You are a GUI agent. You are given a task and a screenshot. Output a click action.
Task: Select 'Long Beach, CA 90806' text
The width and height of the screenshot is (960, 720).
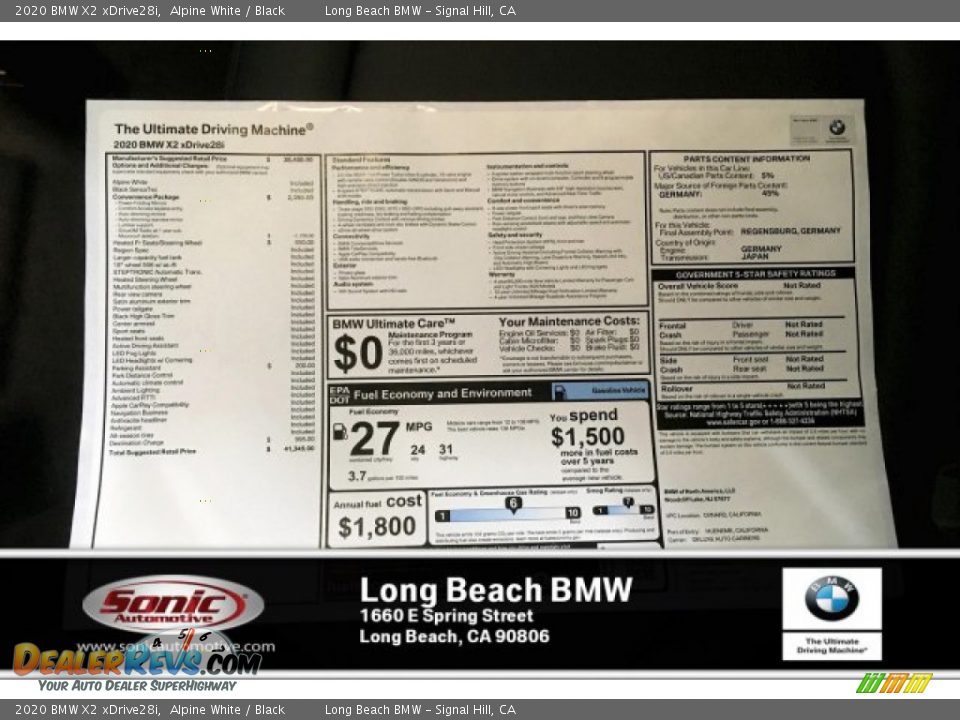[454, 636]
